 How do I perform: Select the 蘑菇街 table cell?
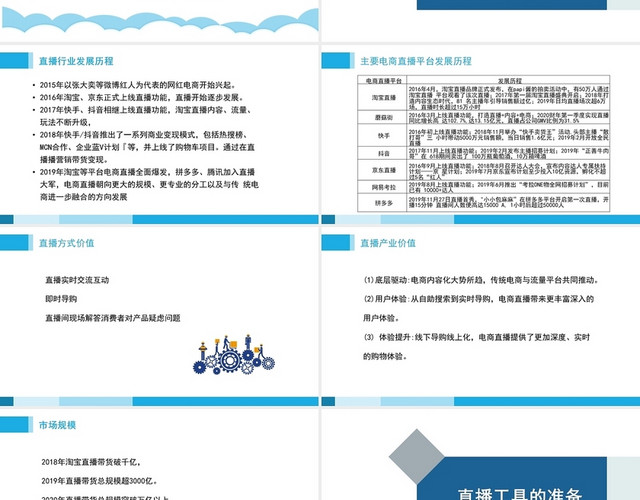(382, 117)
